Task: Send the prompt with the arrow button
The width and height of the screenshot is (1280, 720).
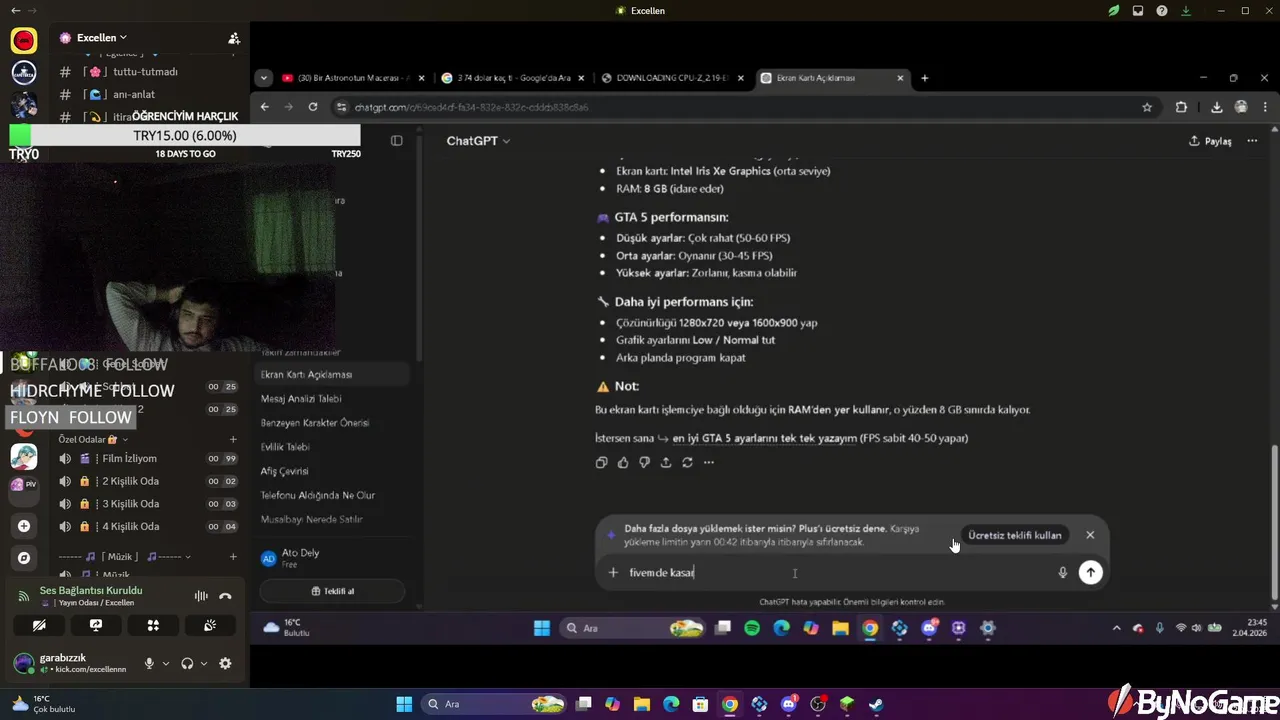Action: click(1091, 572)
